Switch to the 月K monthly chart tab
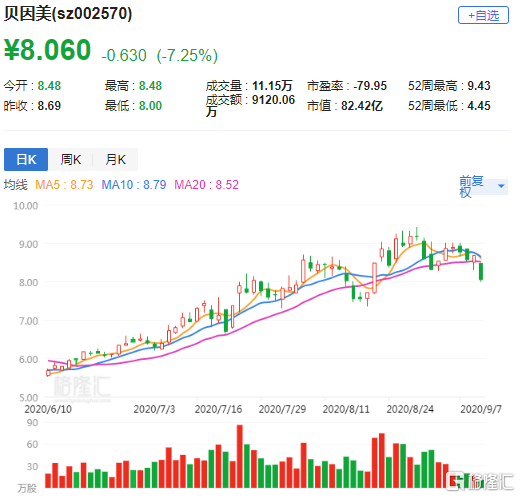 pyautogui.click(x=115, y=159)
